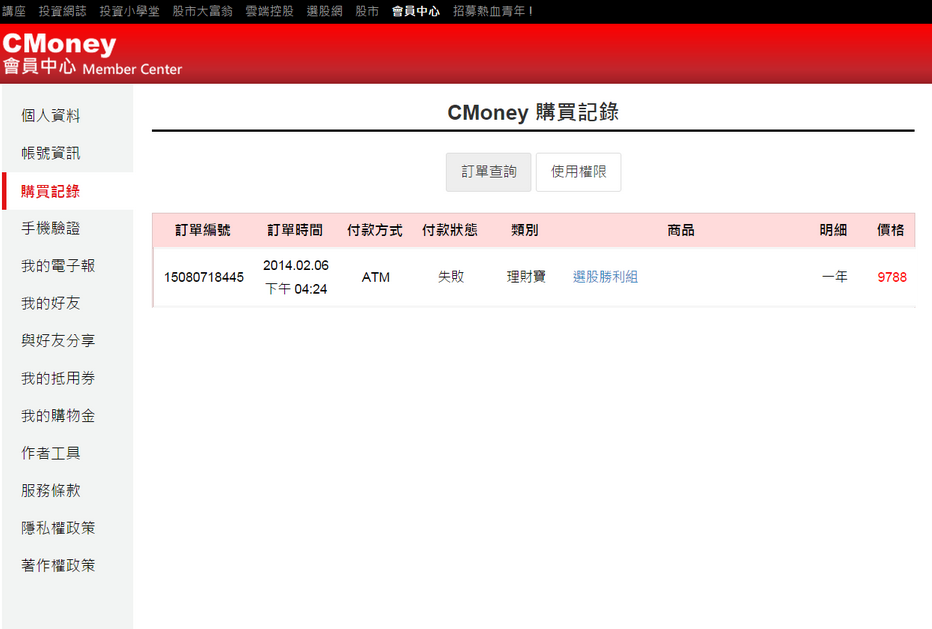Screen dimensions: 932x629
Task: Open 招募熱血青年！ top link
Action: (493, 11)
